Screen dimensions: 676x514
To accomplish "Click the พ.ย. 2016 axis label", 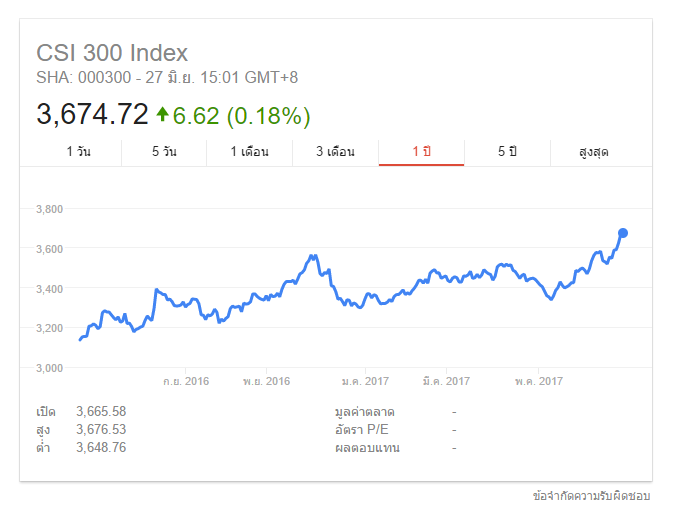I will coord(266,381).
